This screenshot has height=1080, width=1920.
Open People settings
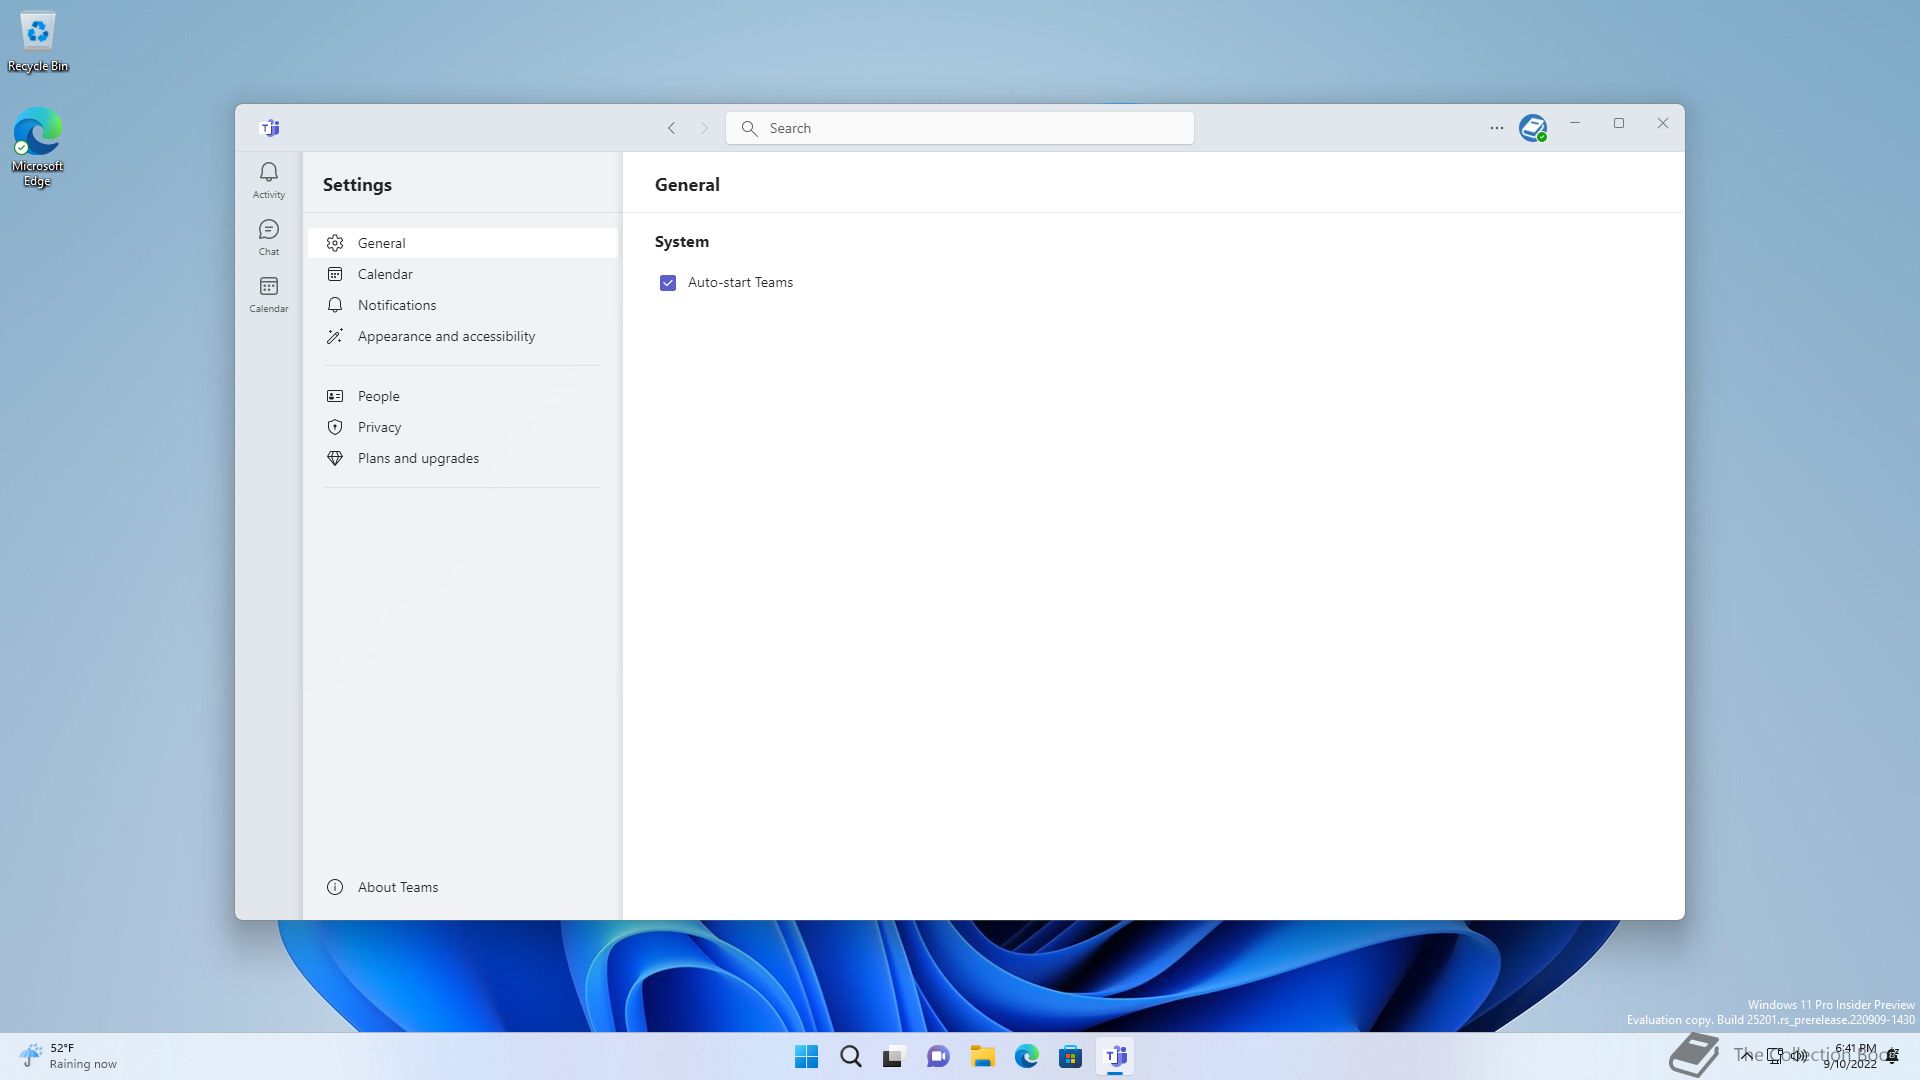coord(462,396)
